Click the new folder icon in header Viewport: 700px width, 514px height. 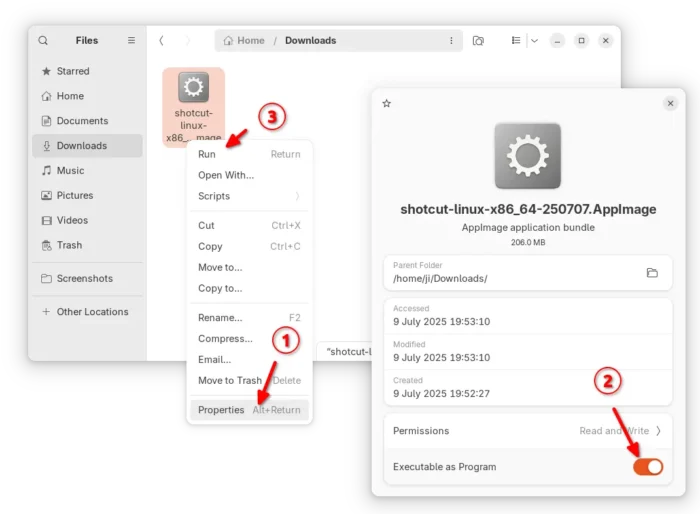pos(478,41)
